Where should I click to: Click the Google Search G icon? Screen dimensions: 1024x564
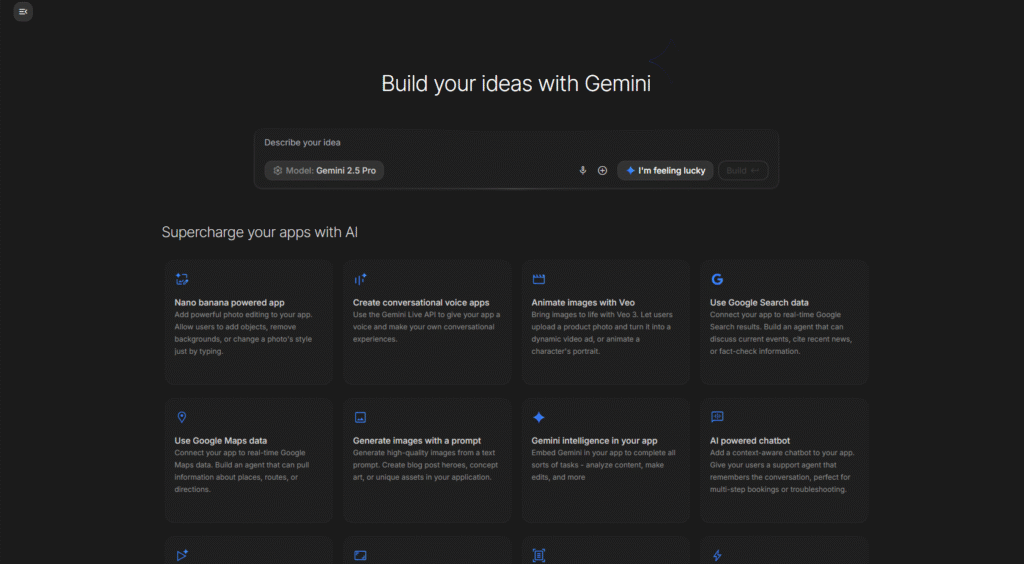click(x=717, y=280)
